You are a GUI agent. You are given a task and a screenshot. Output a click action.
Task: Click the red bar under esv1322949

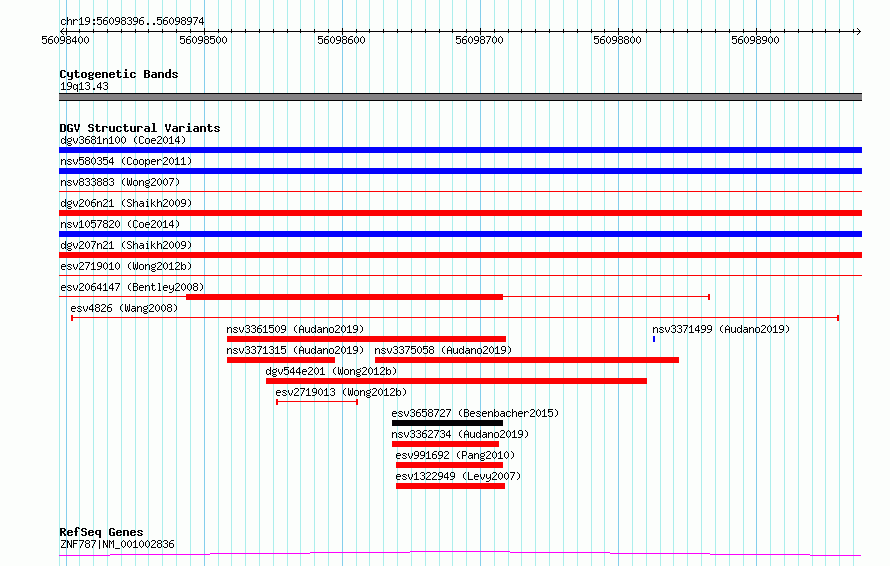tap(450, 486)
